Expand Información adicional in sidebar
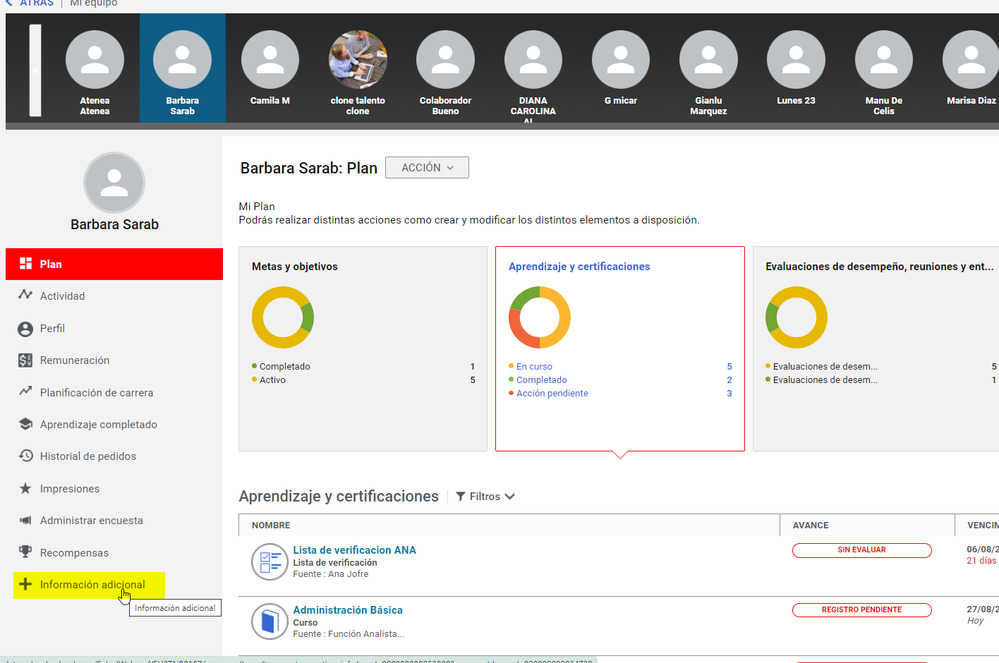The height and width of the screenshot is (663, 999). click(x=91, y=585)
